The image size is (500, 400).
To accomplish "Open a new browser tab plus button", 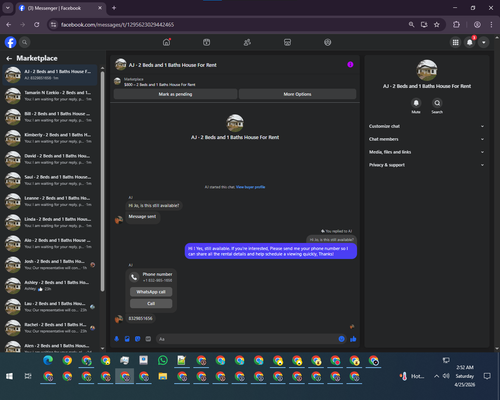I will pyautogui.click(x=114, y=8).
